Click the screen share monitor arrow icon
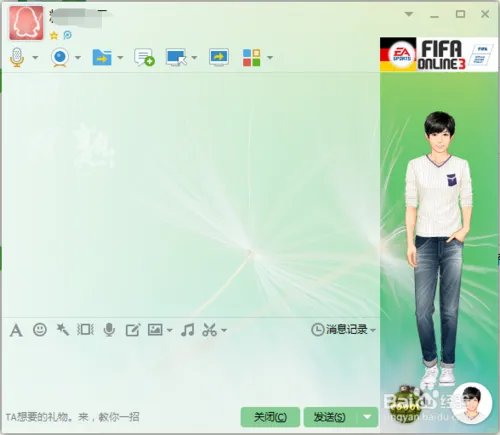500x435 pixels. click(x=219, y=57)
